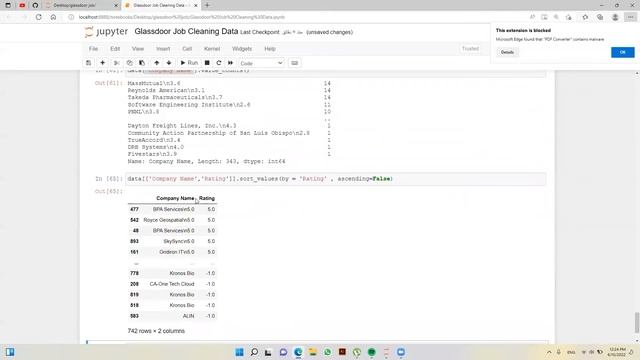Click the read aloud icon
Image resolution: width=640 pixels, height=360 pixels.
pyautogui.click(x=532, y=17)
